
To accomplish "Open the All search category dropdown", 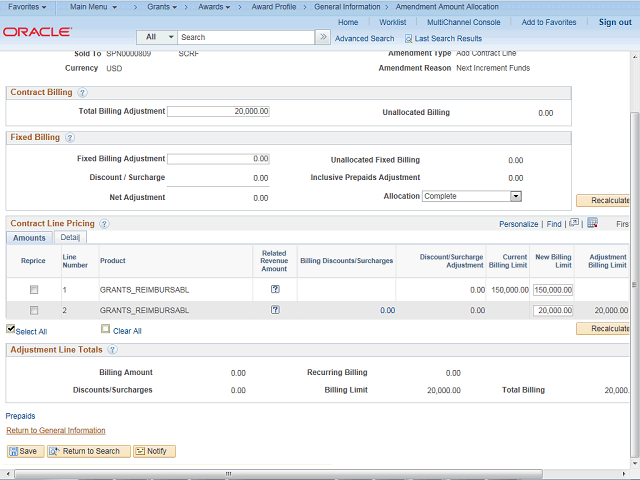I will (x=155, y=37).
